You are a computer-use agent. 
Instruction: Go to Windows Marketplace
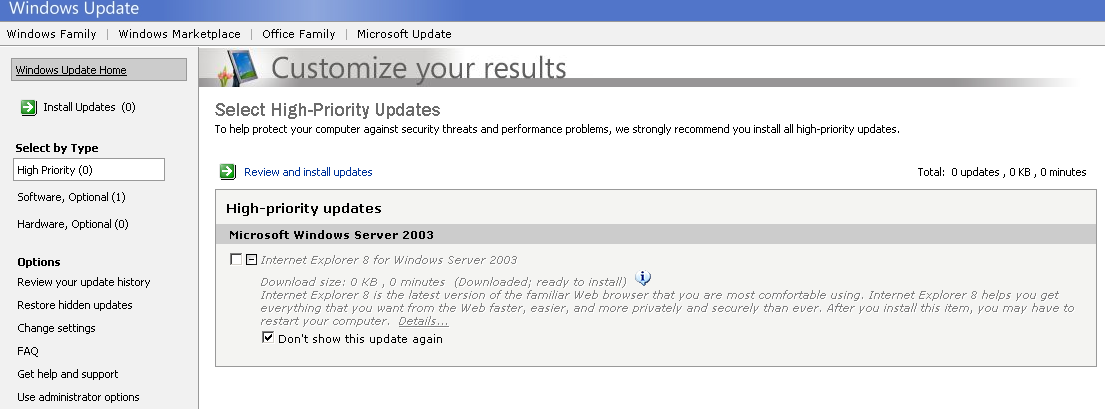179,34
